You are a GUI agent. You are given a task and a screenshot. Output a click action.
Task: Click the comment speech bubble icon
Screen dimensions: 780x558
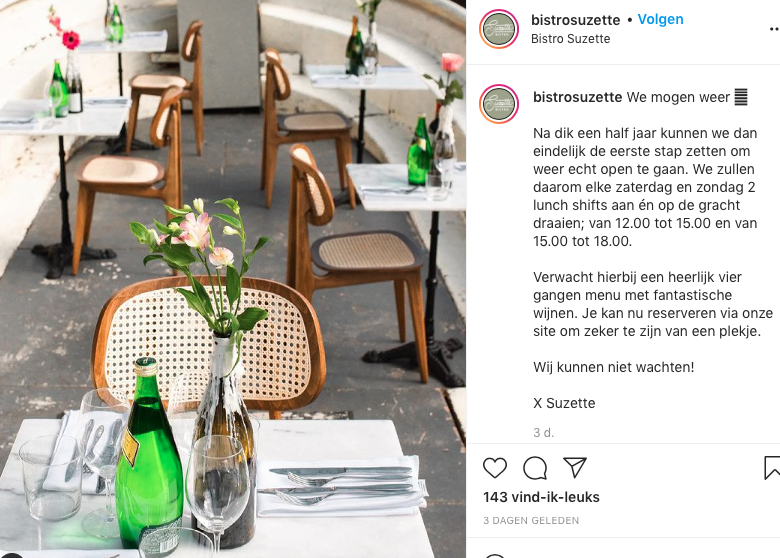tap(535, 468)
